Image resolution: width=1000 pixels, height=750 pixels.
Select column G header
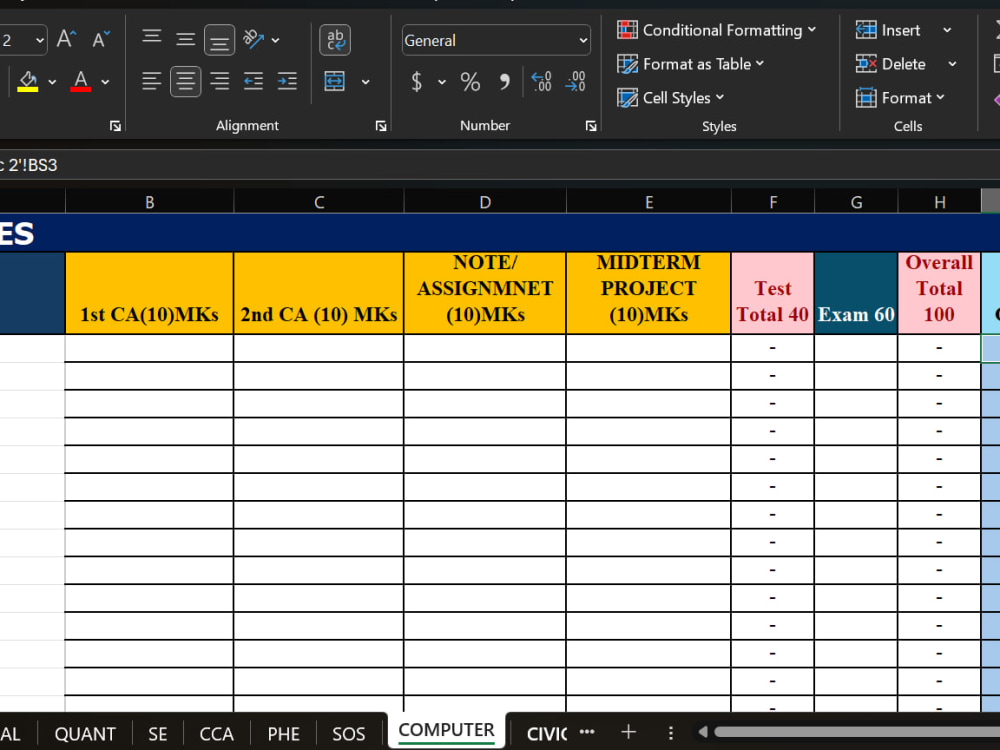tap(857, 202)
